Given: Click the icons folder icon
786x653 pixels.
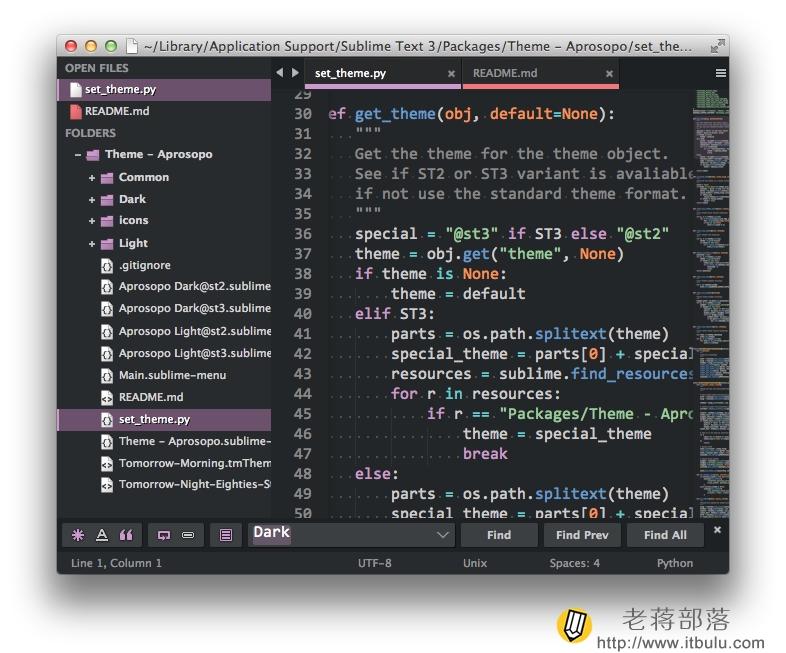Looking at the screenshot, I should (107, 221).
